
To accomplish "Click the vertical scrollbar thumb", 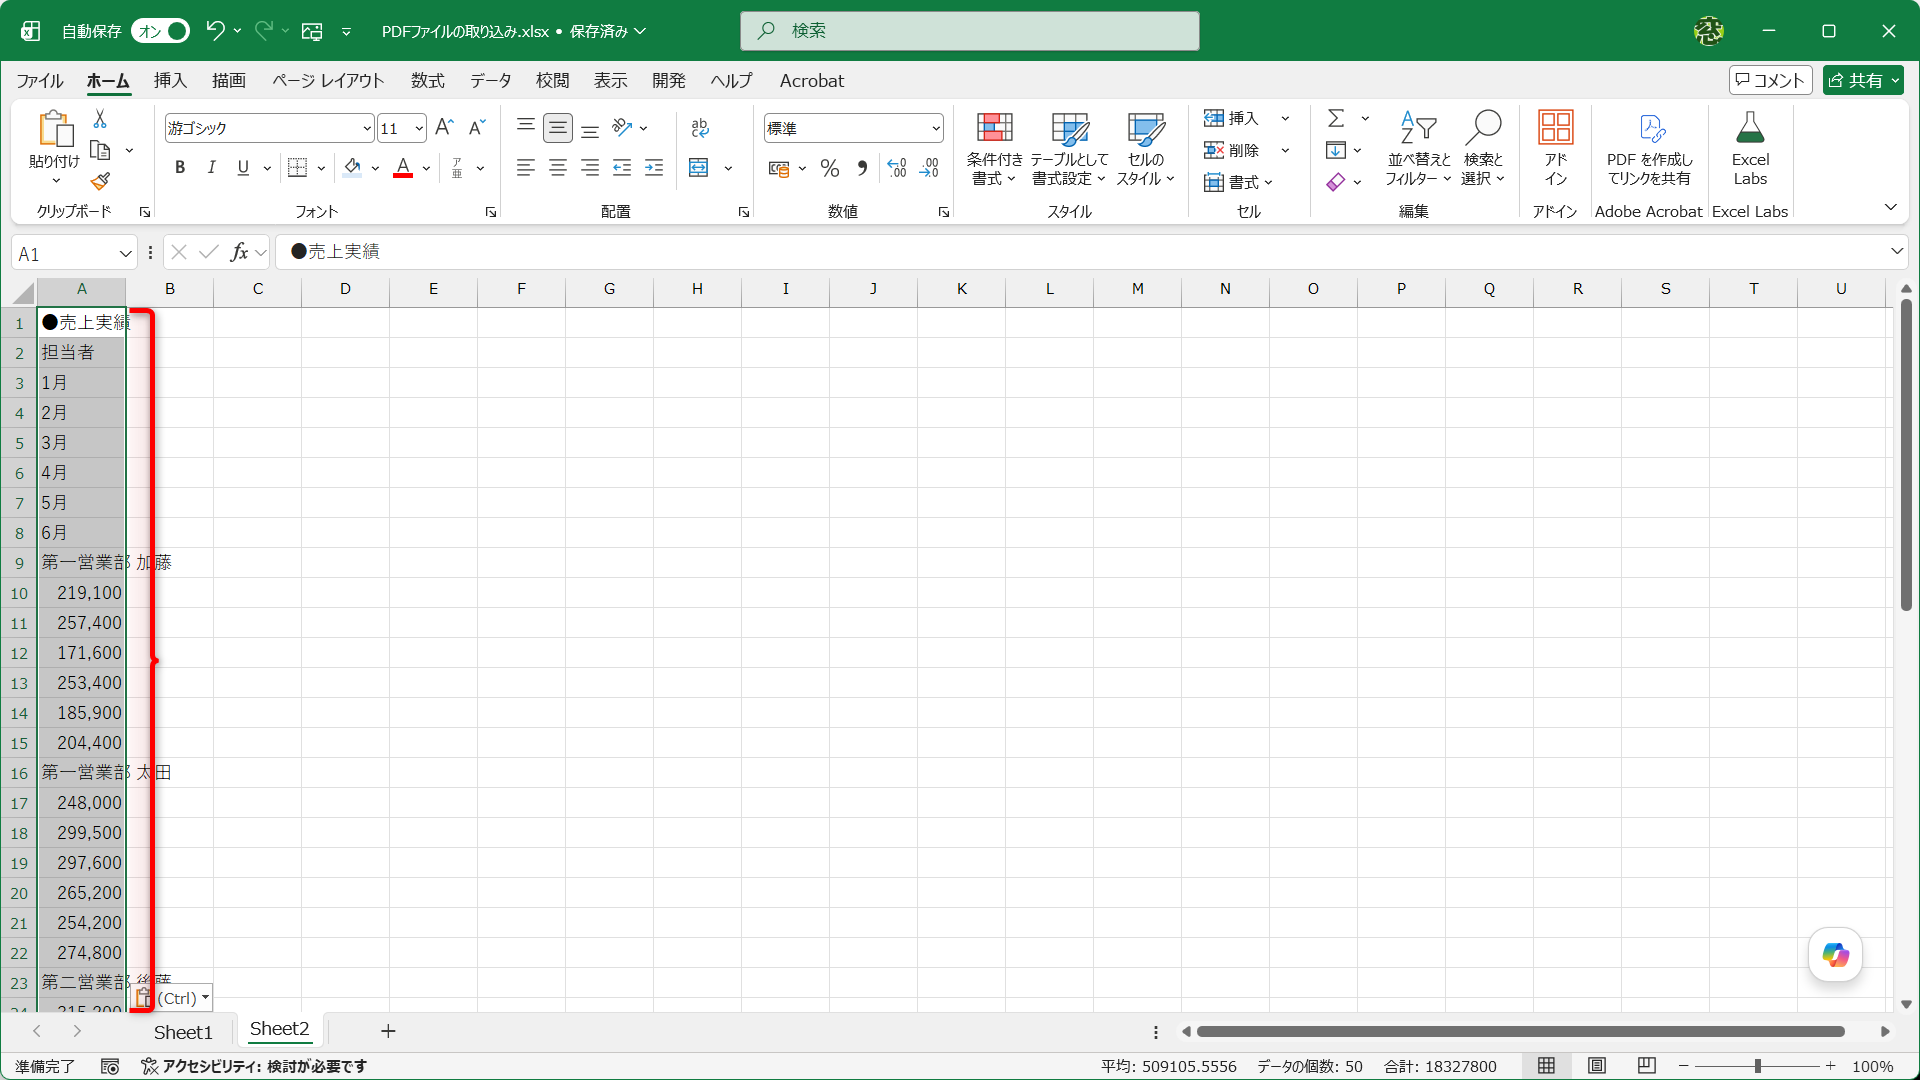I will pyautogui.click(x=1906, y=455).
